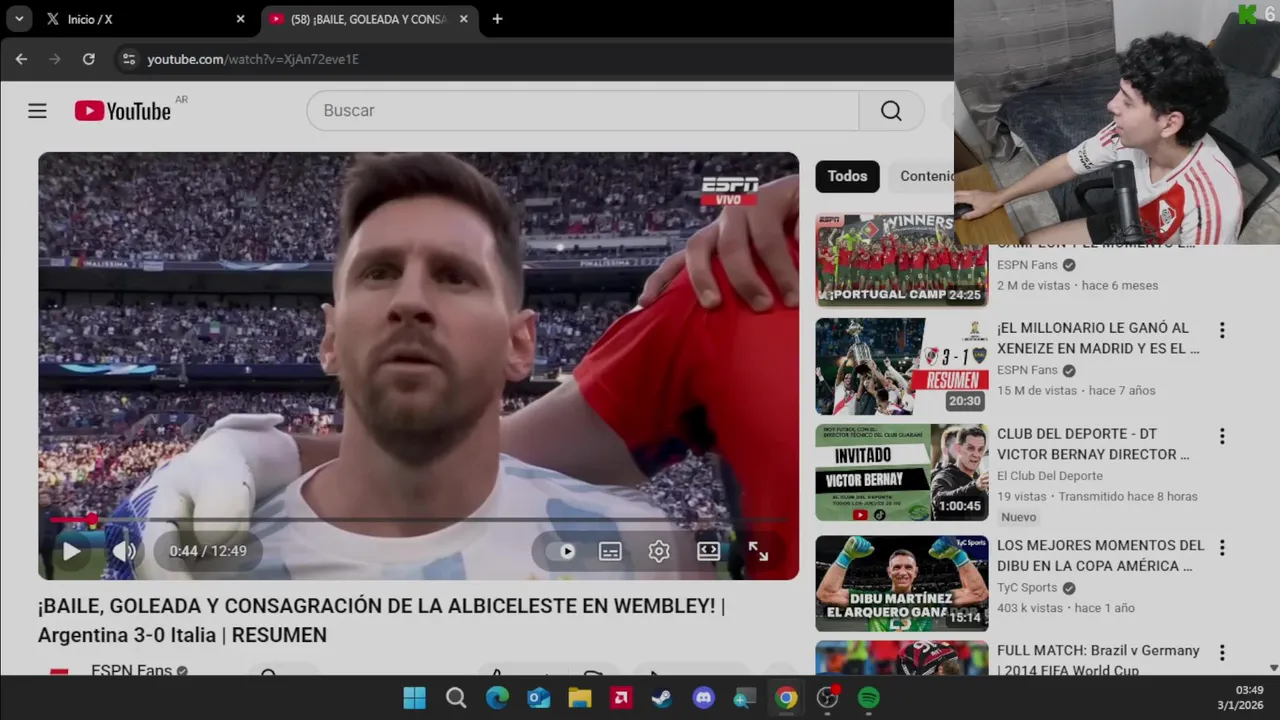Open FULL MATCH: Brazil v Germany video
The image size is (1280, 720).
click(1098, 660)
